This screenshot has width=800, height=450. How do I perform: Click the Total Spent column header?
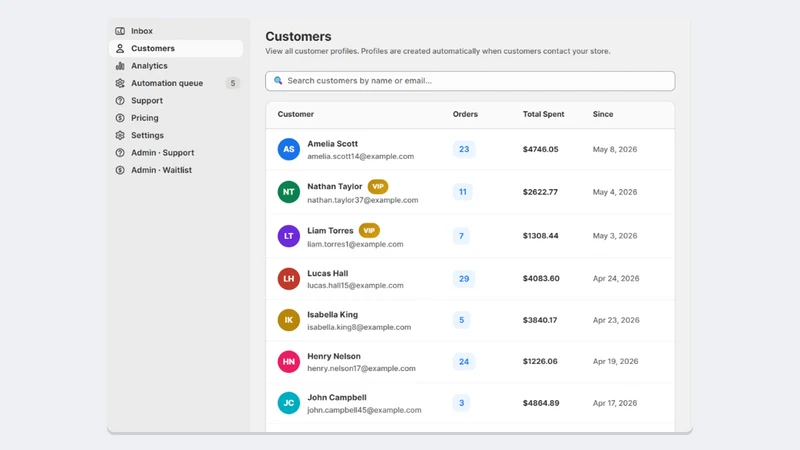(x=543, y=114)
